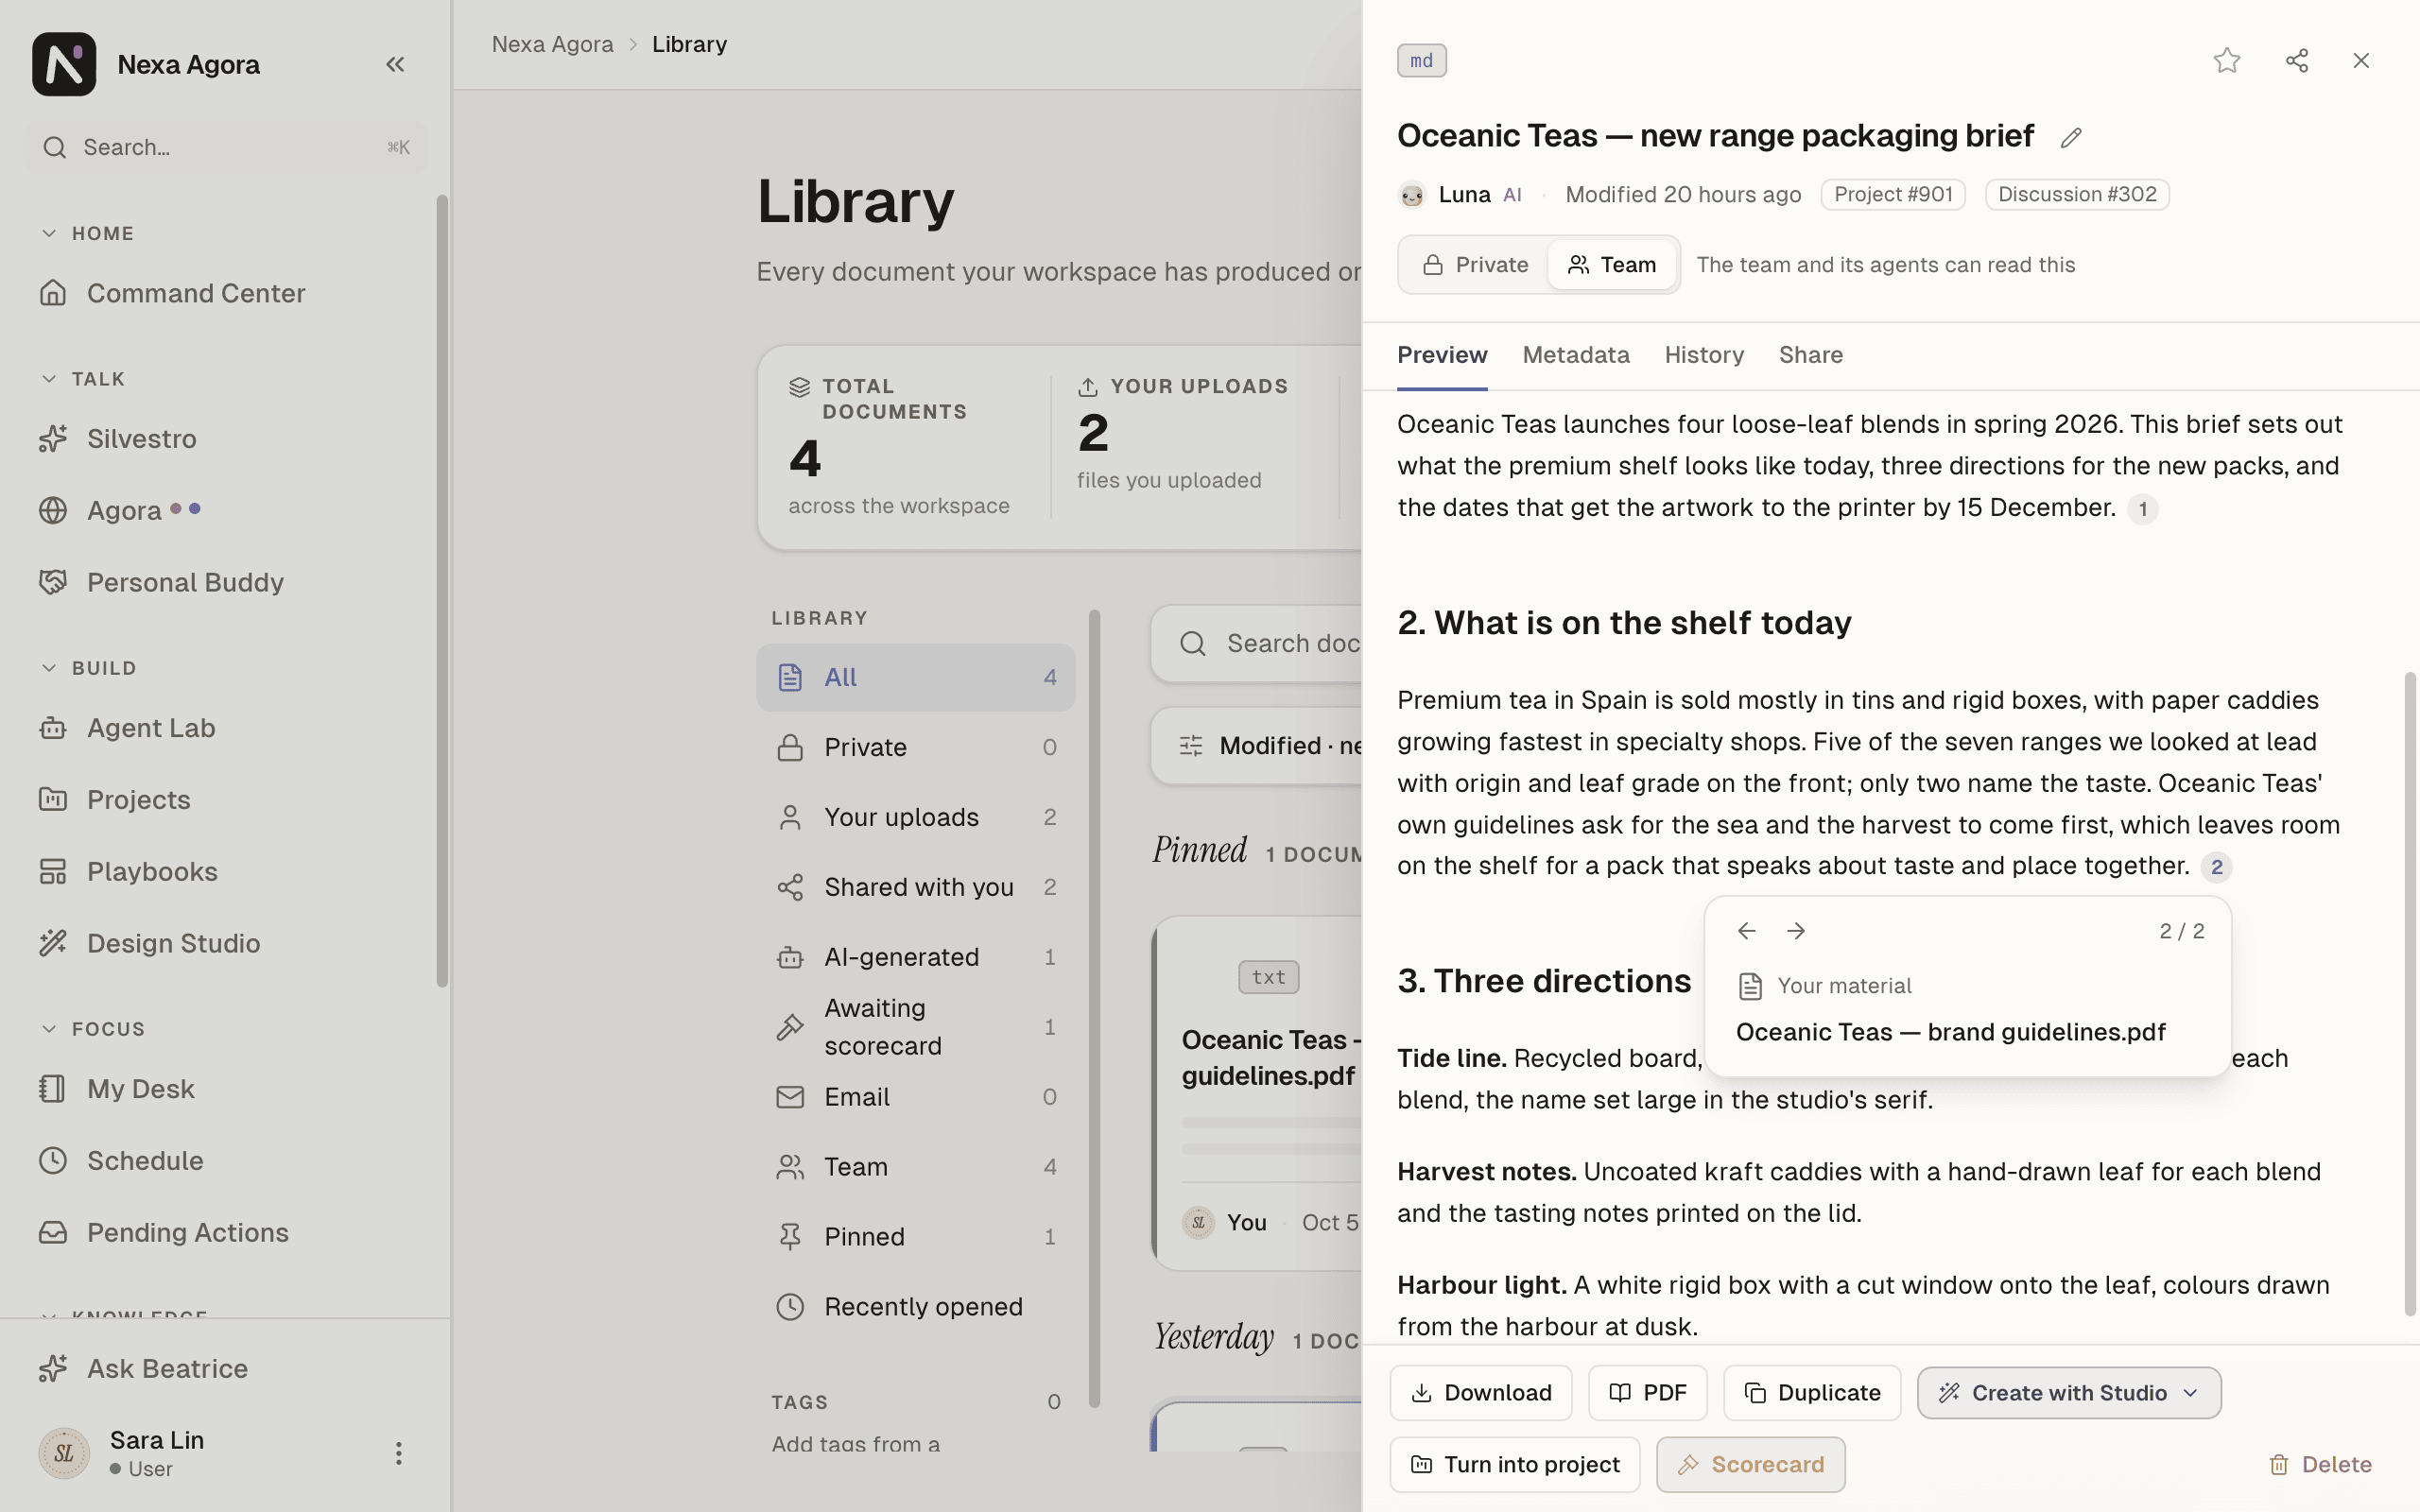The width and height of the screenshot is (2420, 1512).
Task: Open Project #901 tag link
Action: (1893, 195)
